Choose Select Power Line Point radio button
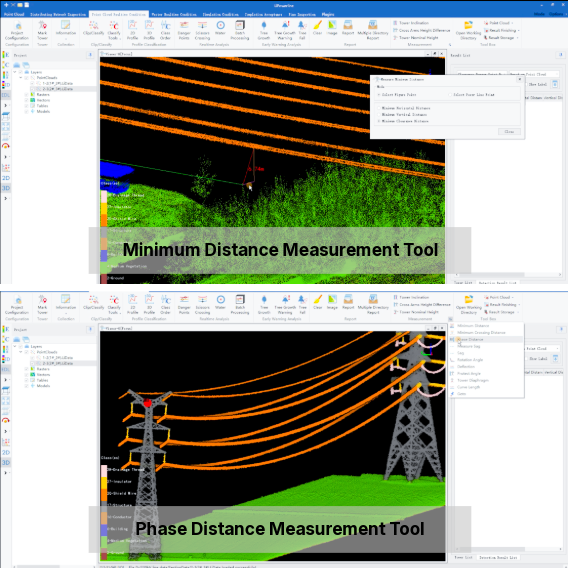The image size is (568, 568). 450,95
